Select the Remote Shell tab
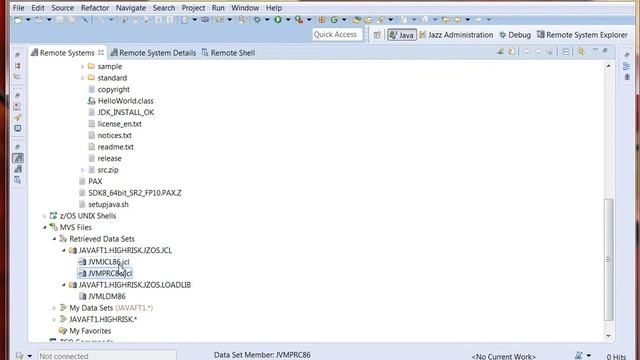Viewport: 640px width, 360px height. [229, 53]
